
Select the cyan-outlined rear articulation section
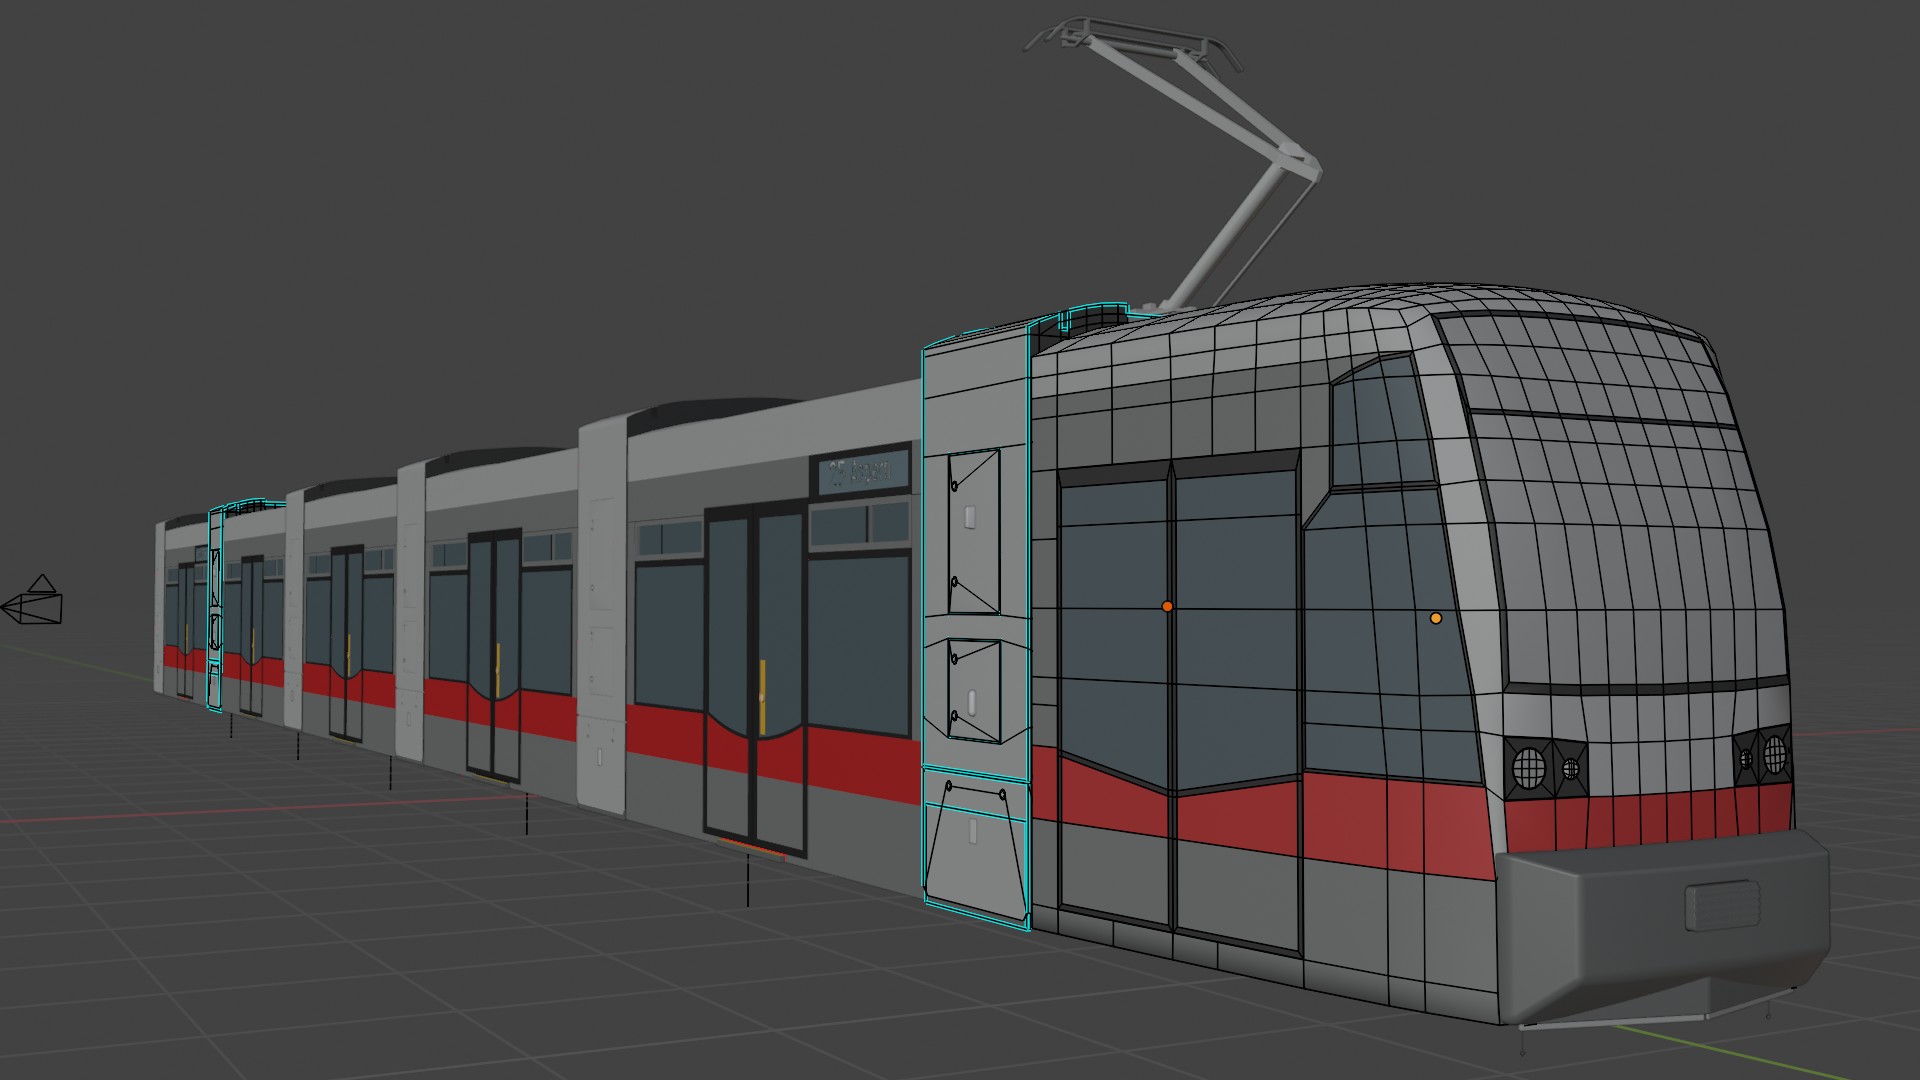(215, 608)
